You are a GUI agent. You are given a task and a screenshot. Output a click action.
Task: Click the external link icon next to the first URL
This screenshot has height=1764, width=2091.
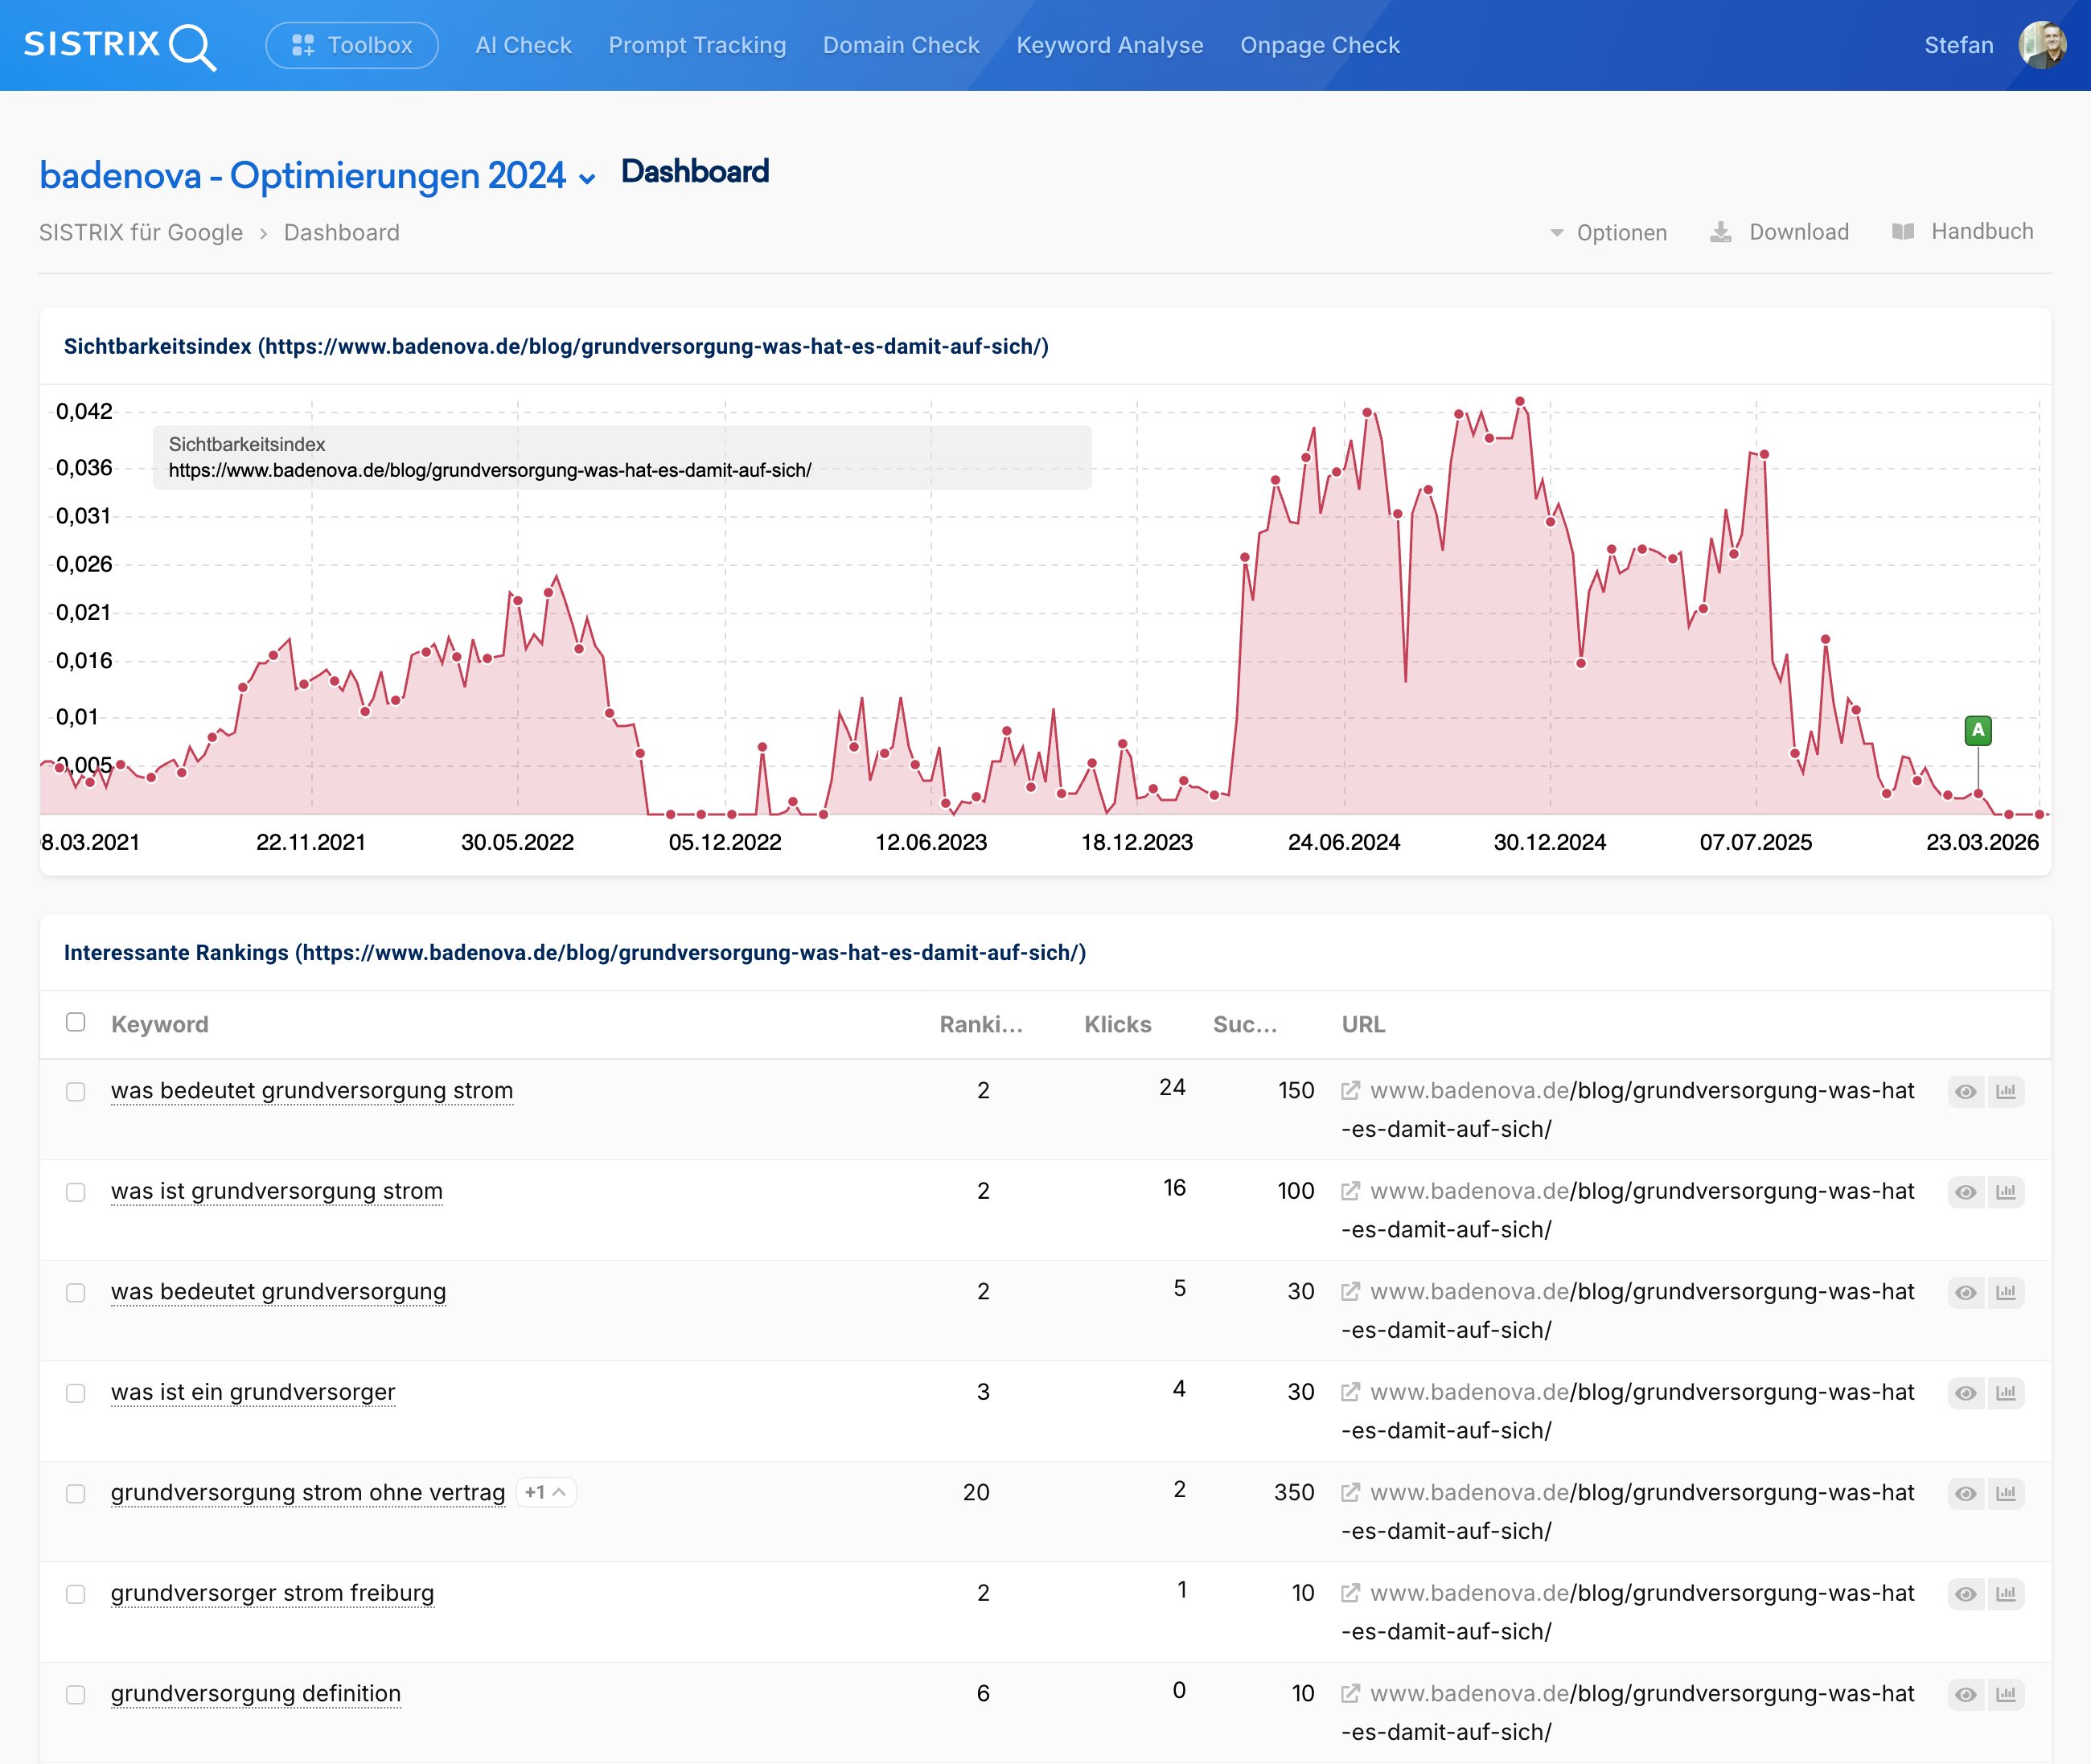coord(1351,1091)
